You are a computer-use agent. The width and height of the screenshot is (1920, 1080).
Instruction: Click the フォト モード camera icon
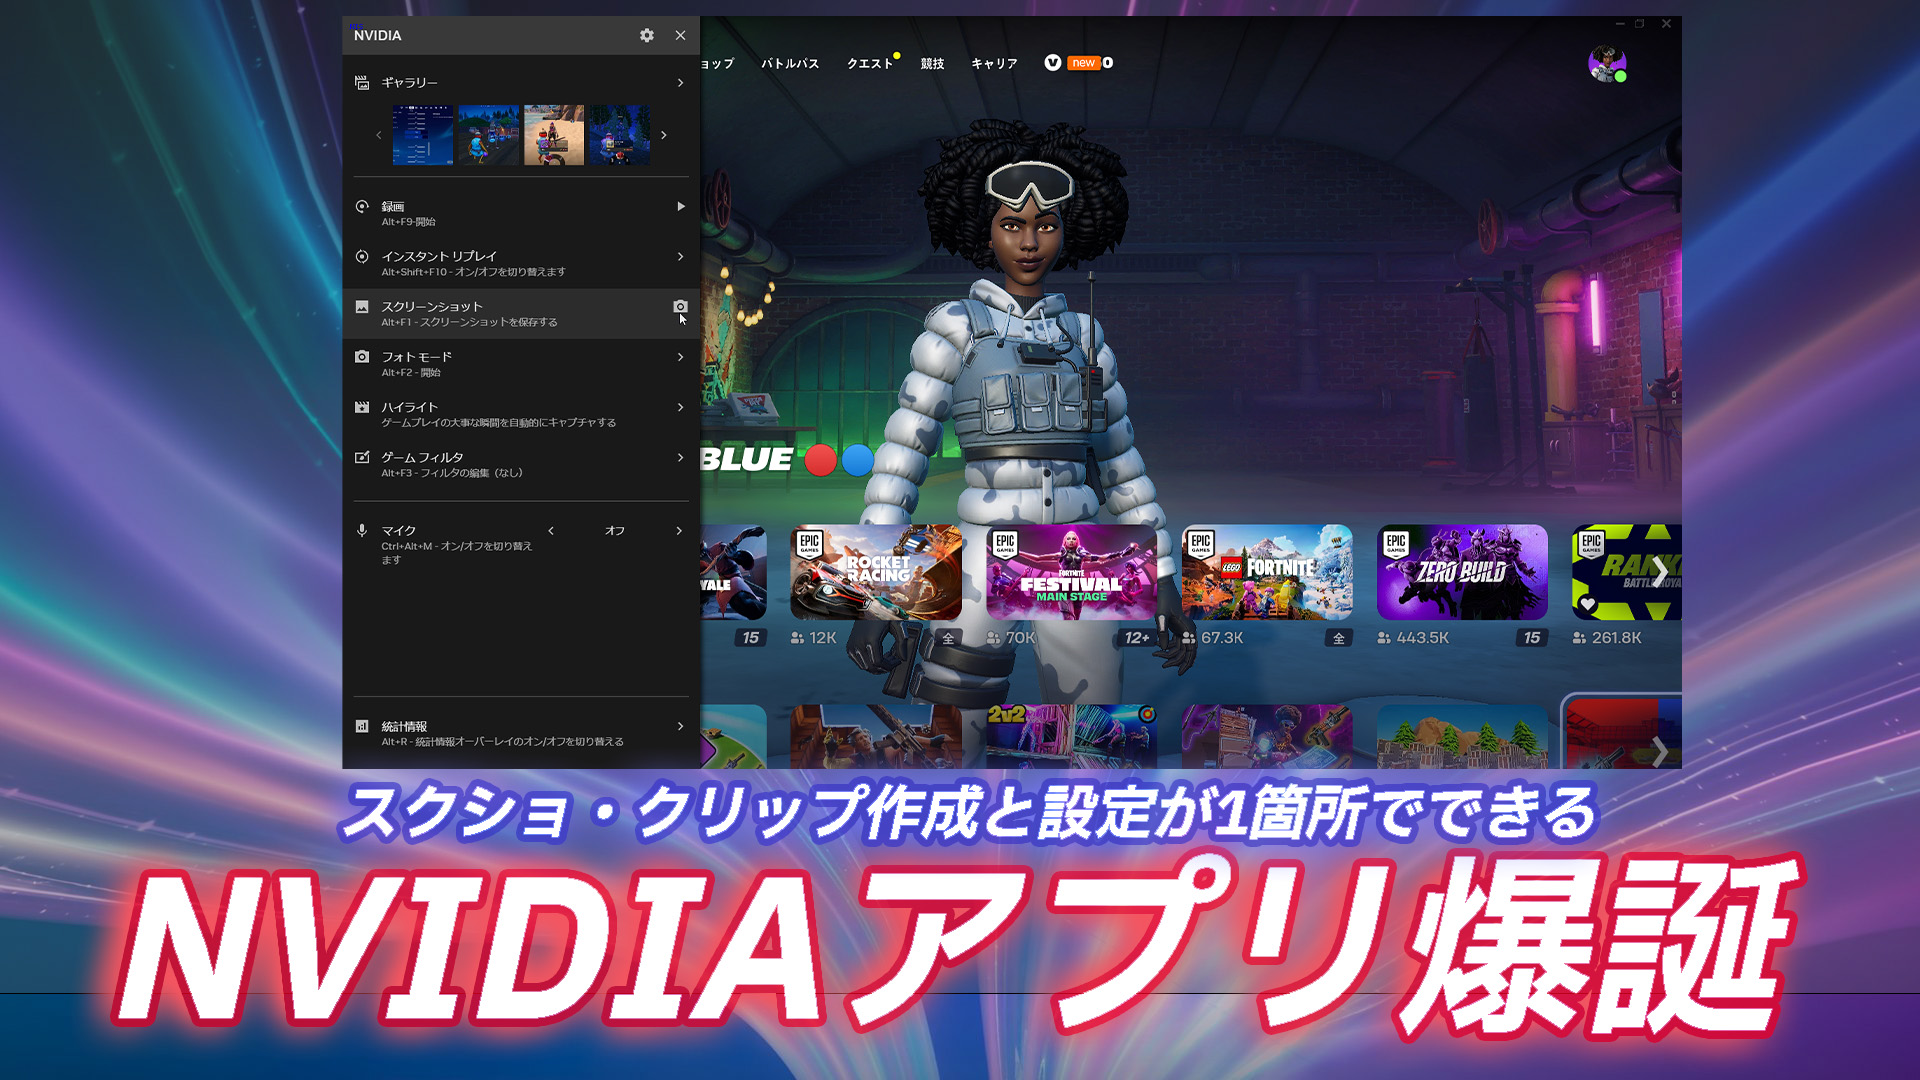click(362, 357)
